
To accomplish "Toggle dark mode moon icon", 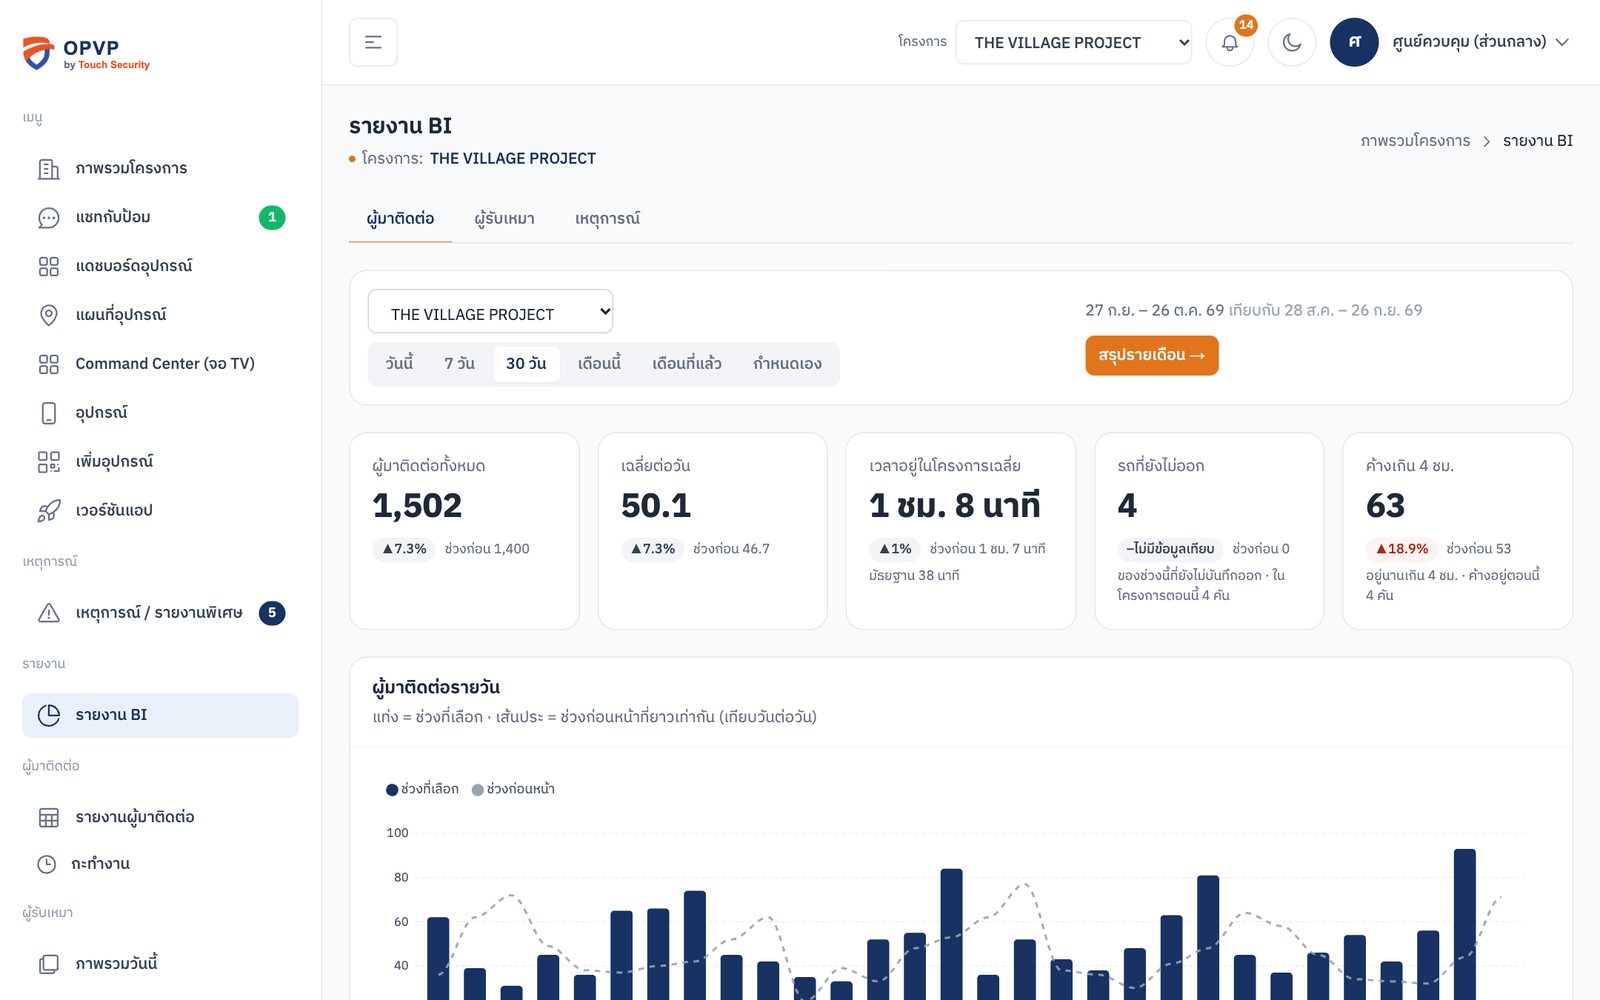I will click(x=1292, y=42).
